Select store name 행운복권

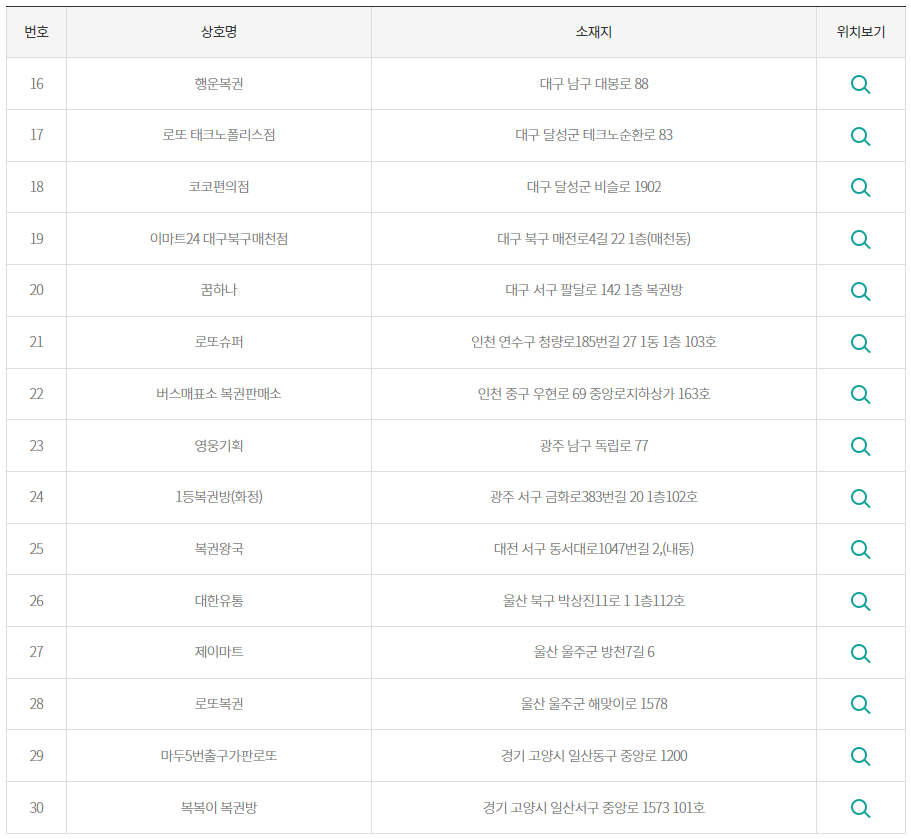tap(219, 84)
